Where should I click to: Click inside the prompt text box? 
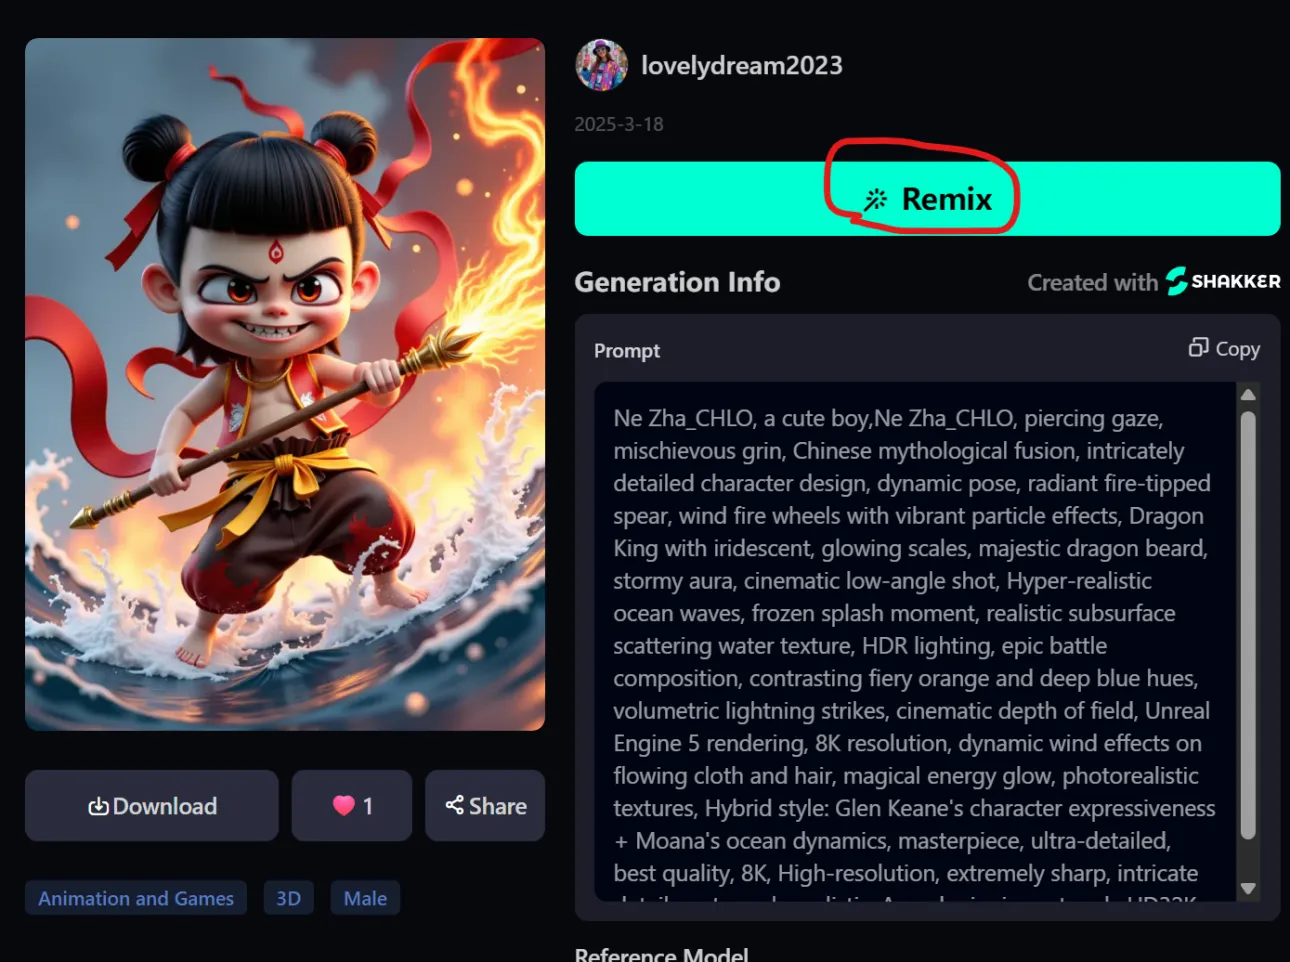(x=914, y=642)
